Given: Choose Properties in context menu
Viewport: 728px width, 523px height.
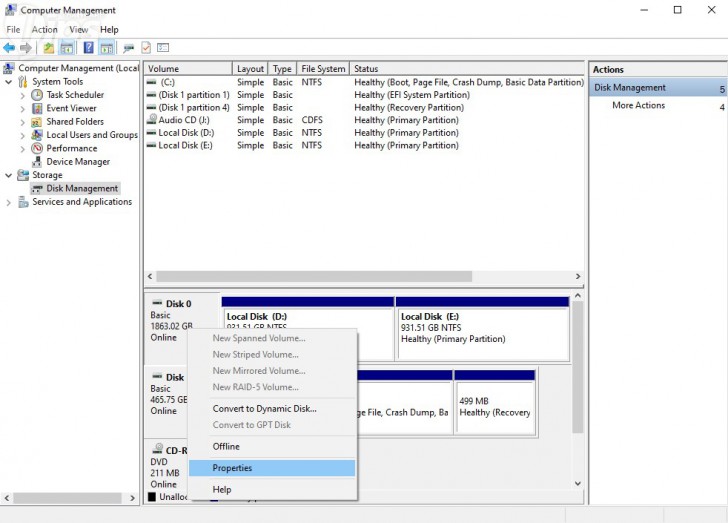Looking at the screenshot, I should 272,468.
